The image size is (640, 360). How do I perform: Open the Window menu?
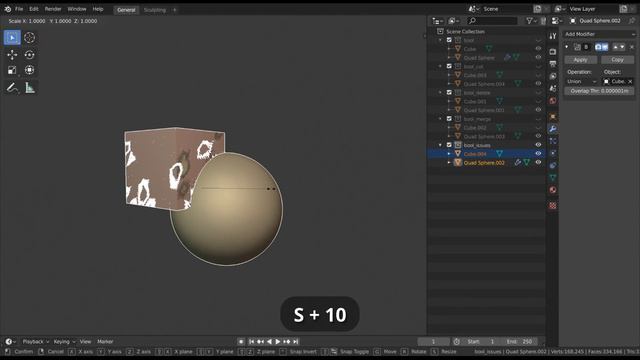(x=77, y=9)
